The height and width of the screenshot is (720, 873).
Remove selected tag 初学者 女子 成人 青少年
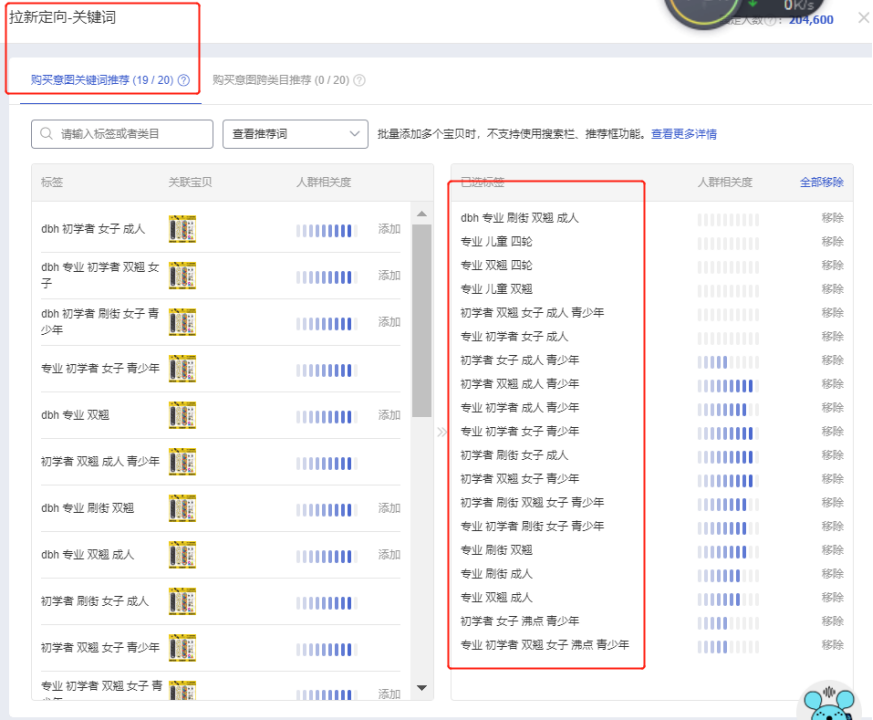point(832,360)
